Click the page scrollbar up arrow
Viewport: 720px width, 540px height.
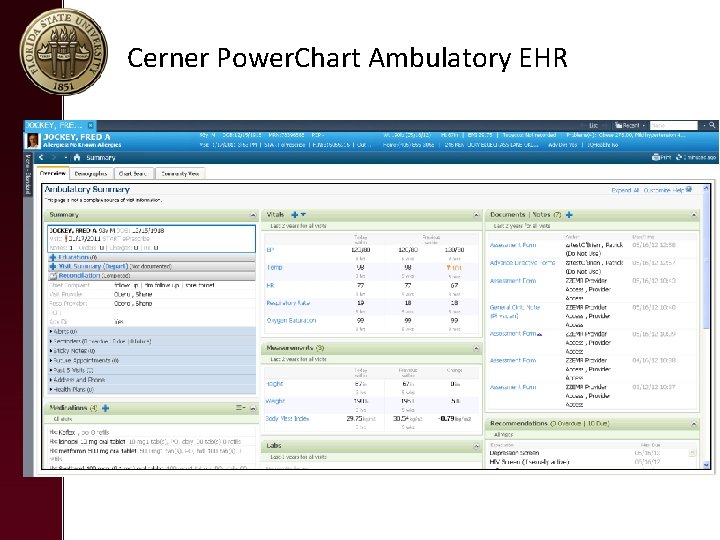706,188
